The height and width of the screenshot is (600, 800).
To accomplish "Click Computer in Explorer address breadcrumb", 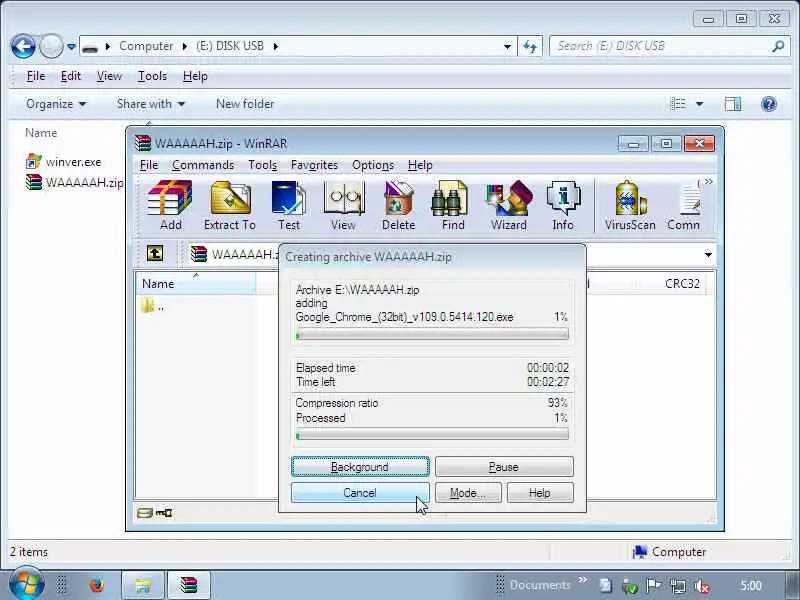I will coord(146,46).
